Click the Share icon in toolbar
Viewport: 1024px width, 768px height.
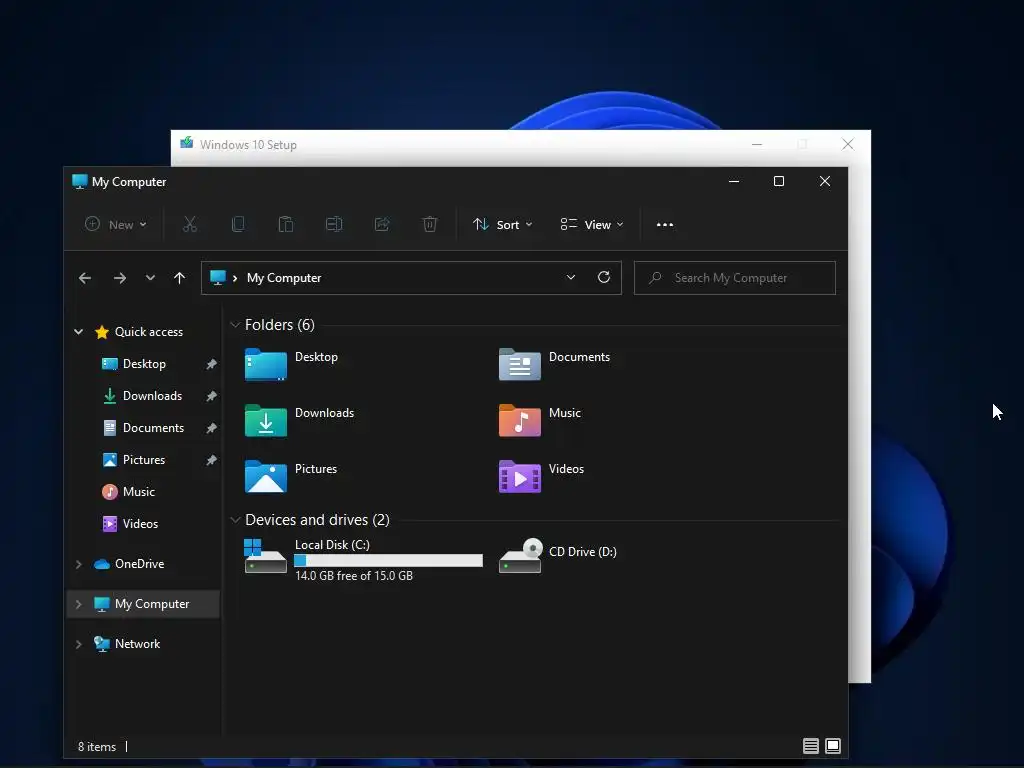[x=382, y=225]
